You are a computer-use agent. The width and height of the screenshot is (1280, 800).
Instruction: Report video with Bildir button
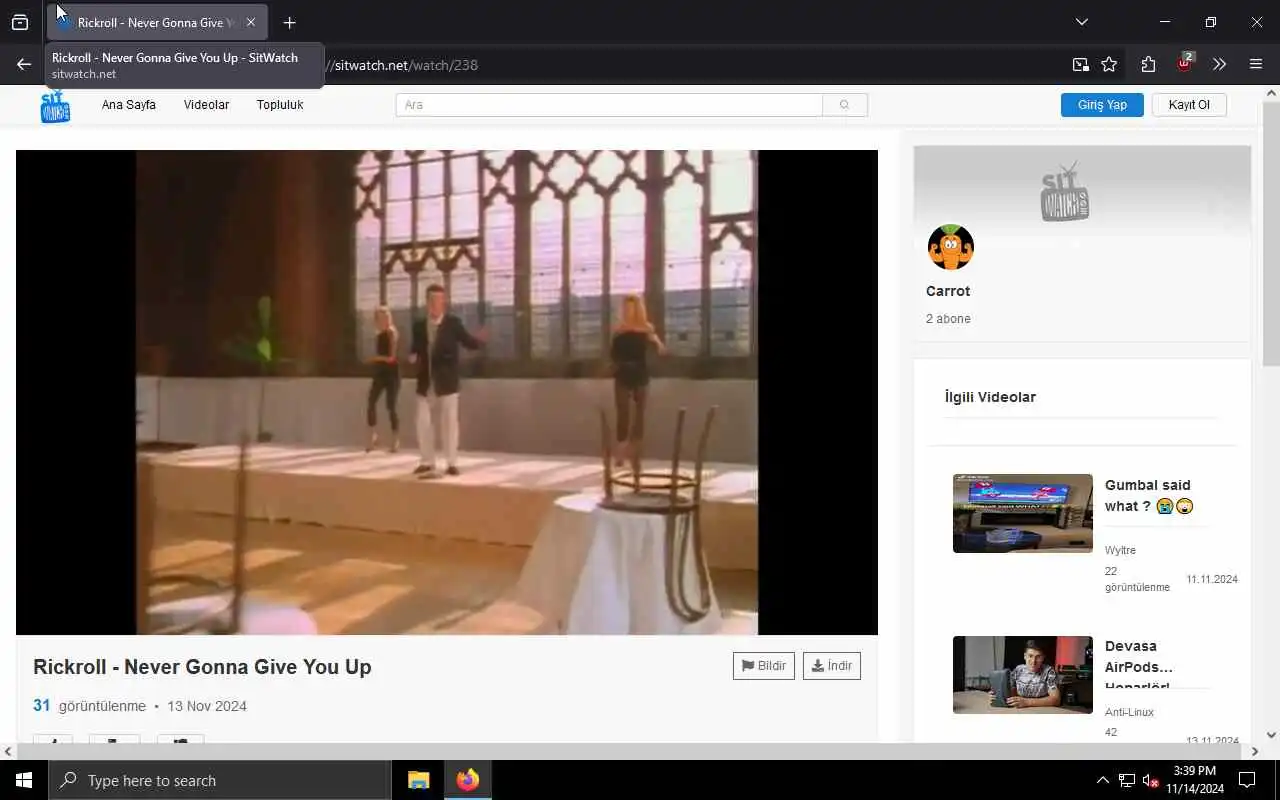[x=764, y=666]
